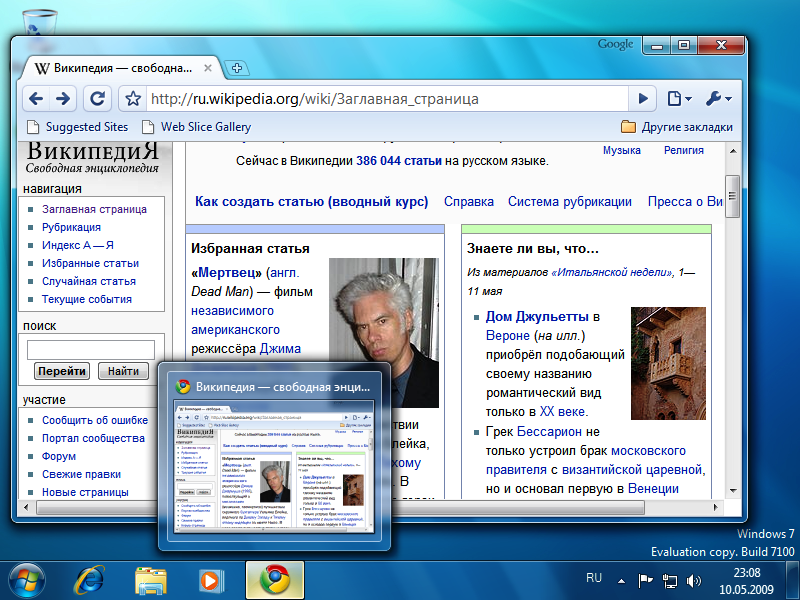This screenshot has height=600, width=800.
Task: Open the Windows Start menu
Action: (x=25, y=581)
